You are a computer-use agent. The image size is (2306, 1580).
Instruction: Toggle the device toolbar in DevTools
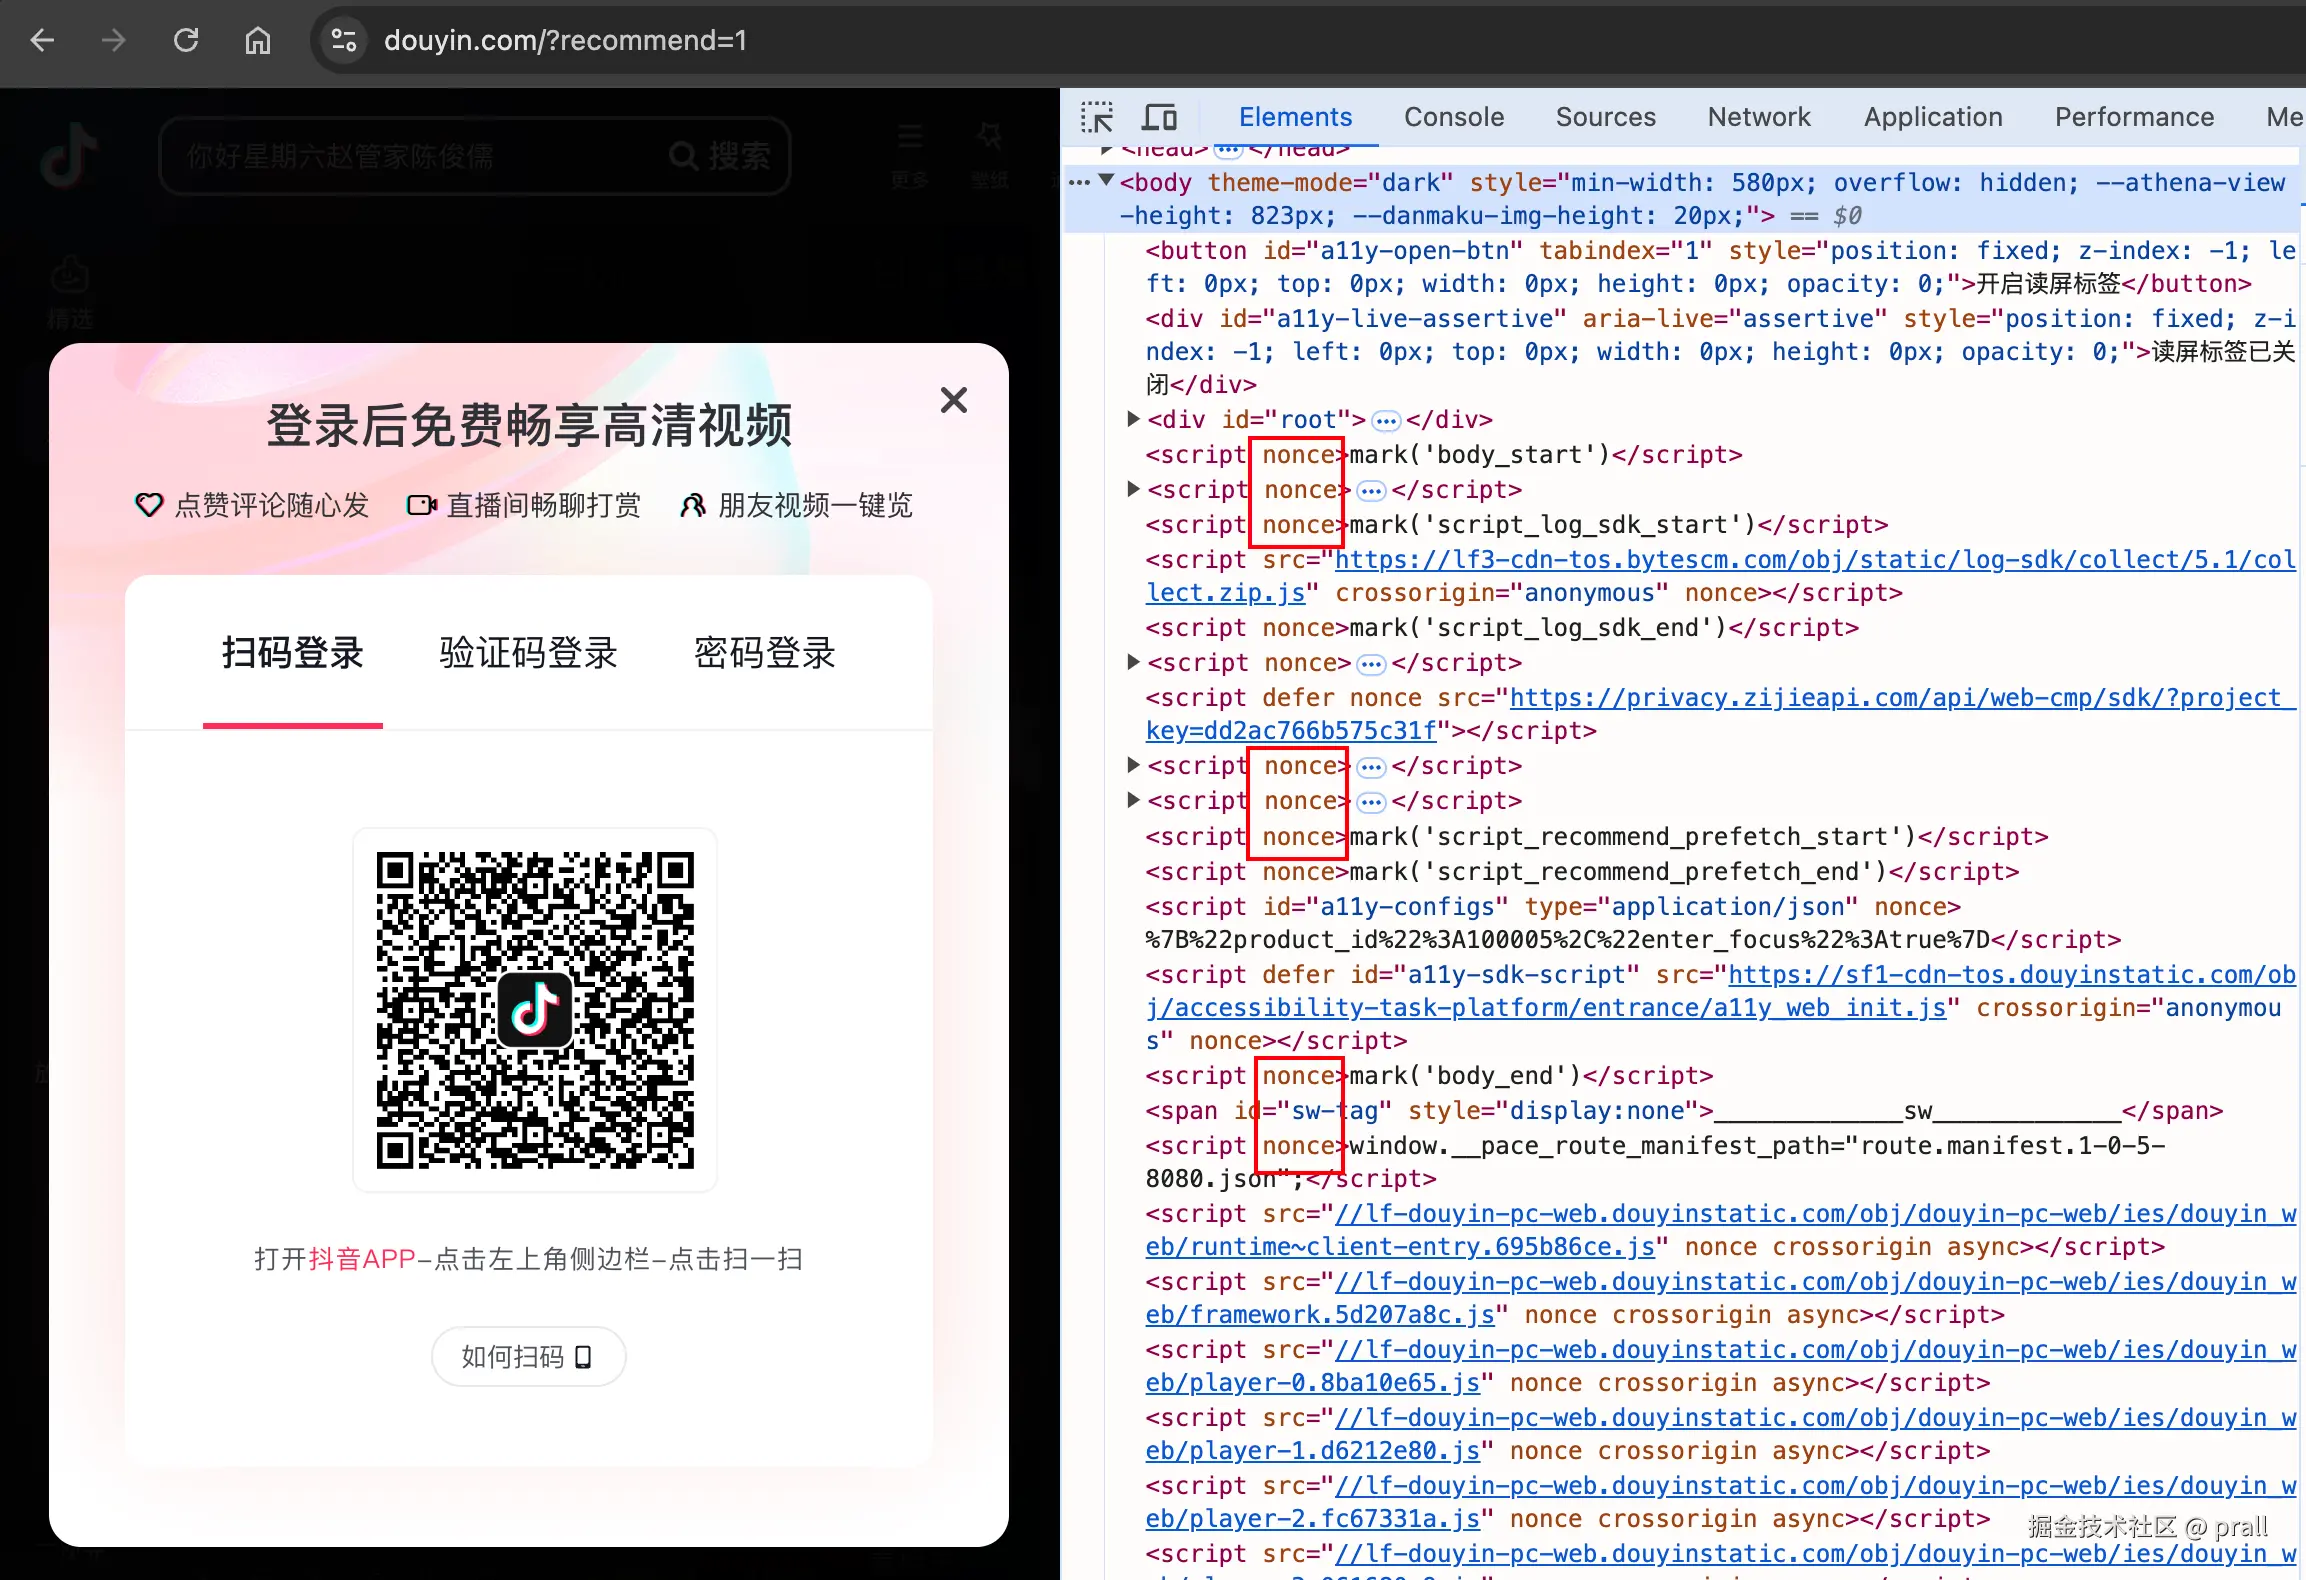(x=1159, y=117)
